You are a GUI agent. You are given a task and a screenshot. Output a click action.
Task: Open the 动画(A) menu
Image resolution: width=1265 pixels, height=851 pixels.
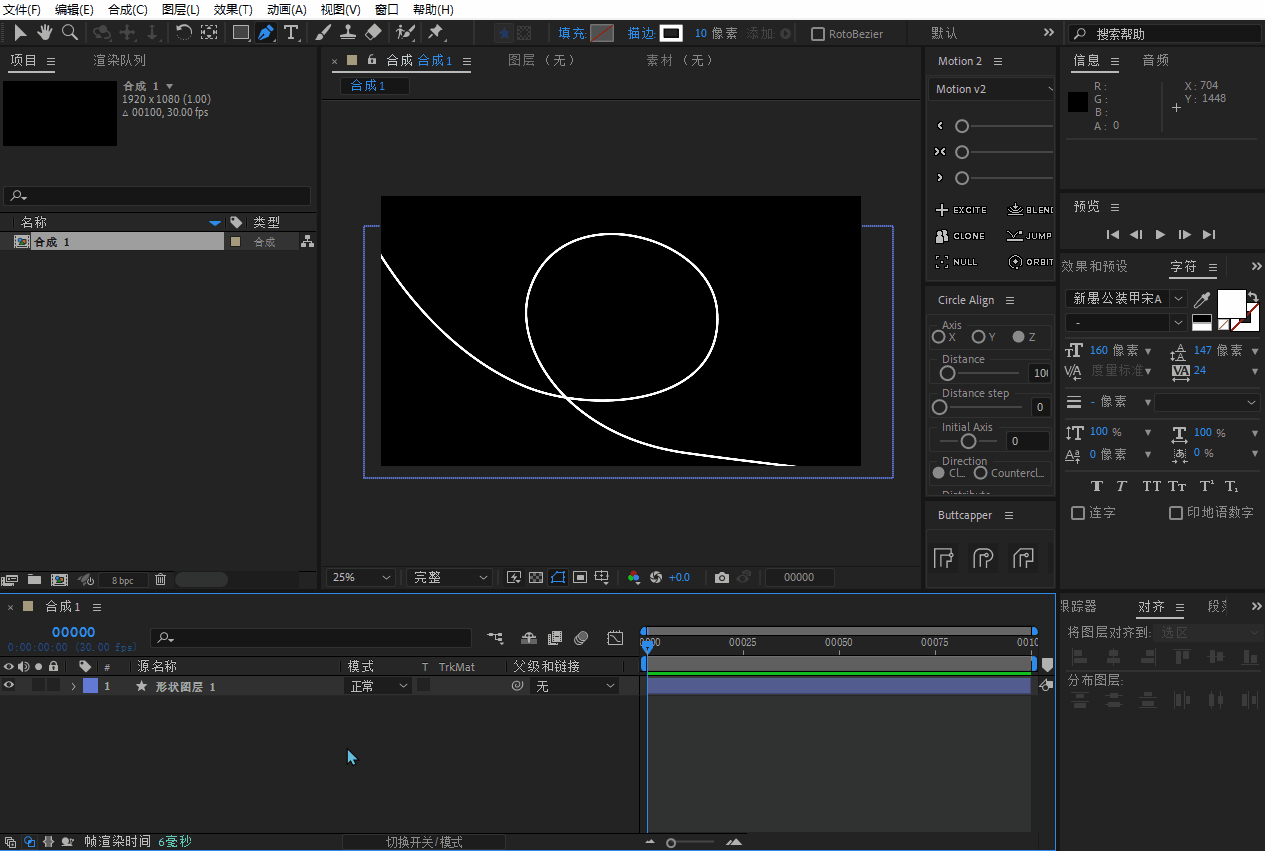point(286,10)
